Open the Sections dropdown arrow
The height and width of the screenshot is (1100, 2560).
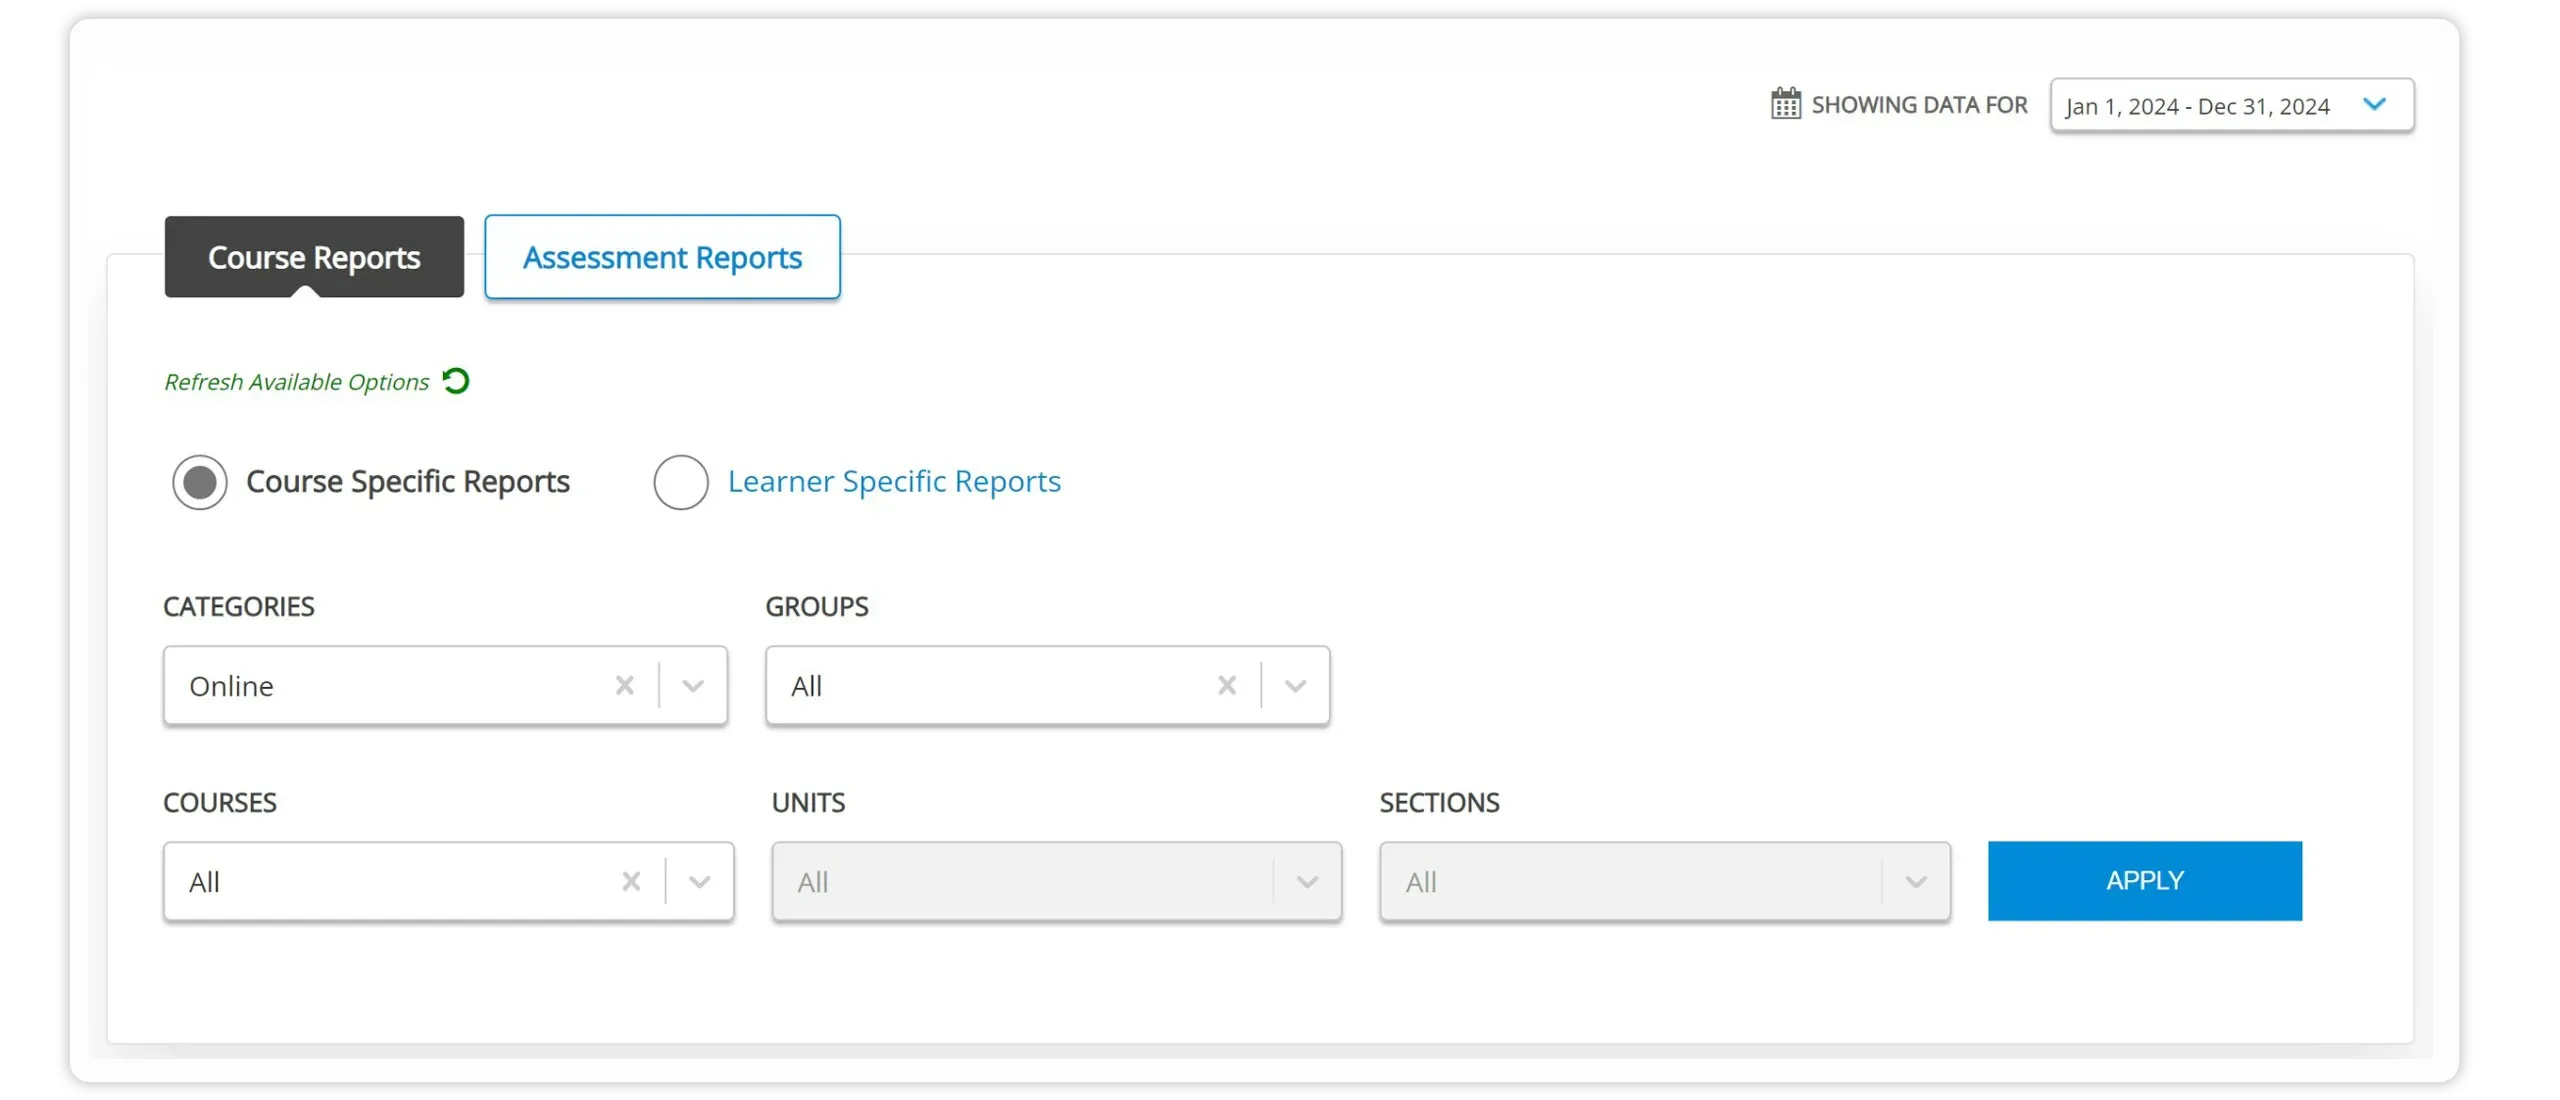pos(1915,882)
